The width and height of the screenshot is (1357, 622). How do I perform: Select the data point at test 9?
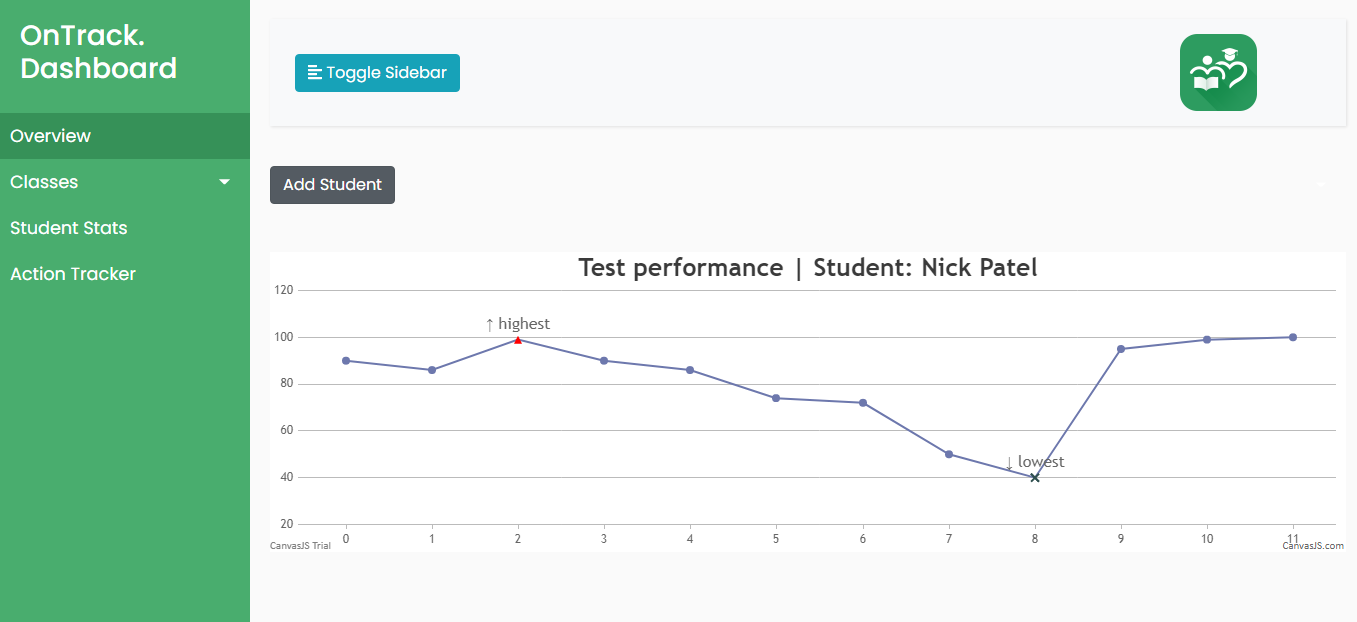pyautogui.click(x=1121, y=349)
